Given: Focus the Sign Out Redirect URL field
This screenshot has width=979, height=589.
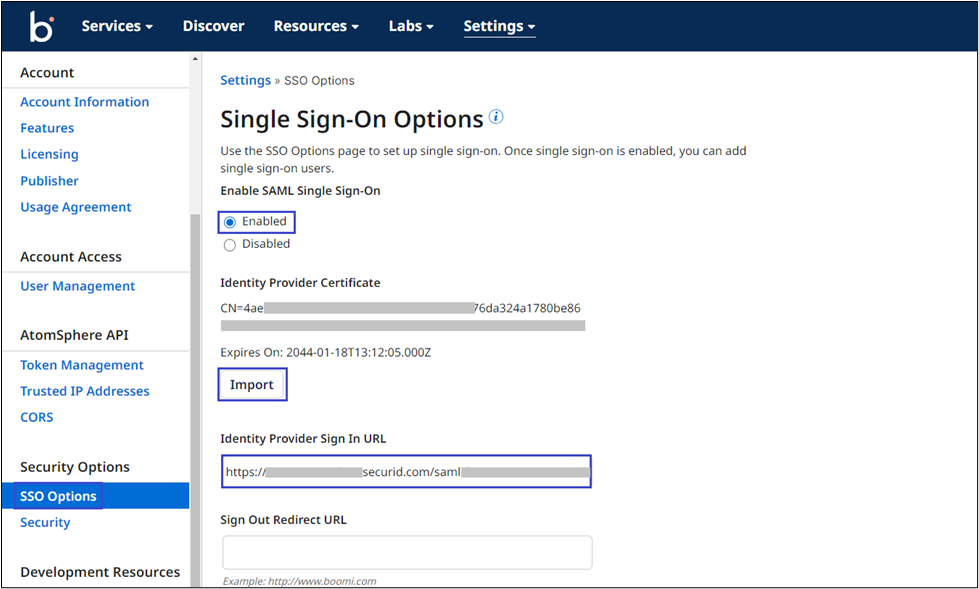Looking at the screenshot, I should click(406, 552).
